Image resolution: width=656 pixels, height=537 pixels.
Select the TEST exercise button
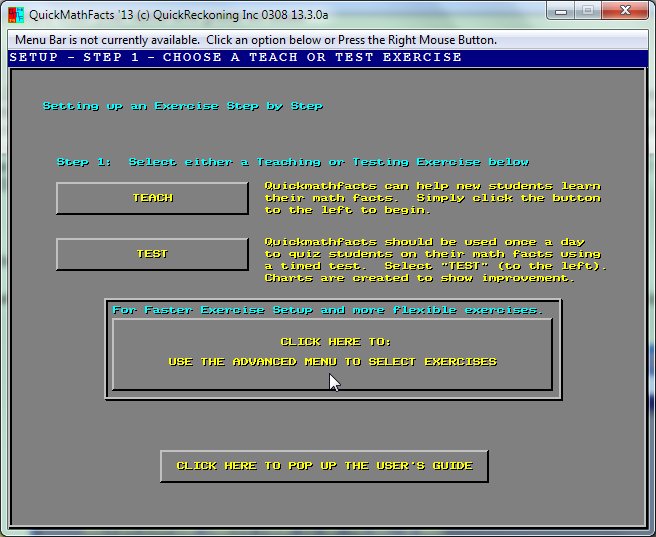coord(152,254)
